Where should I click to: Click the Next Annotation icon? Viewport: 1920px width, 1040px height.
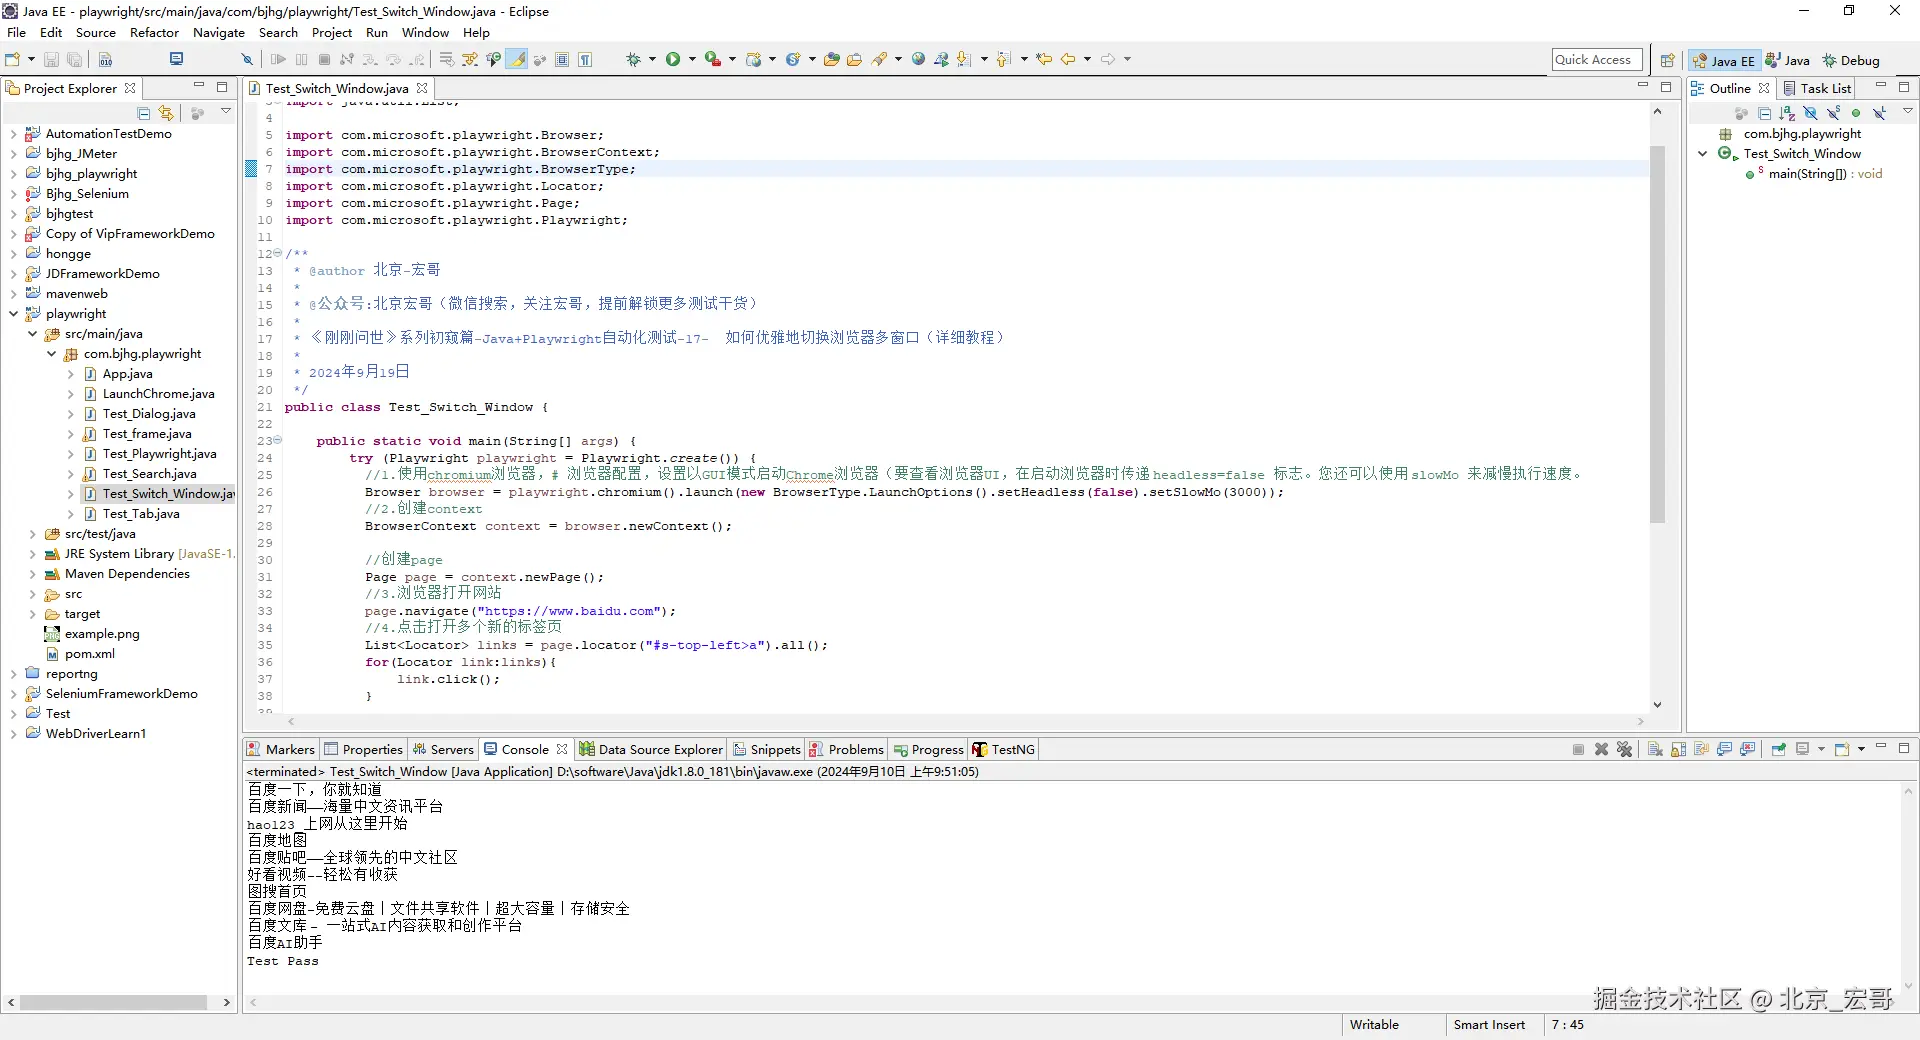click(x=964, y=59)
